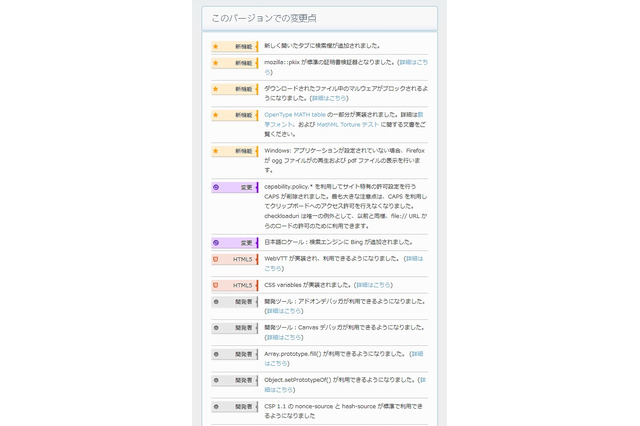The image size is (640, 426).
Task: Click the gear icon on the Canvas debugger row
Action: (216, 328)
